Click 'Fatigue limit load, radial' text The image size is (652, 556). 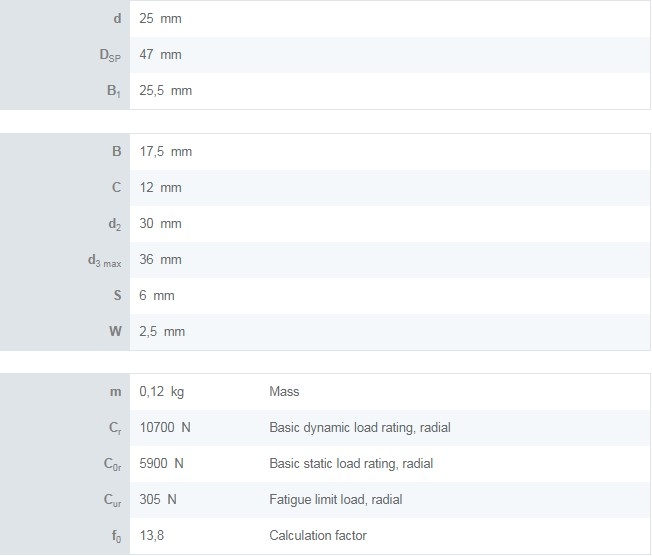336,499
